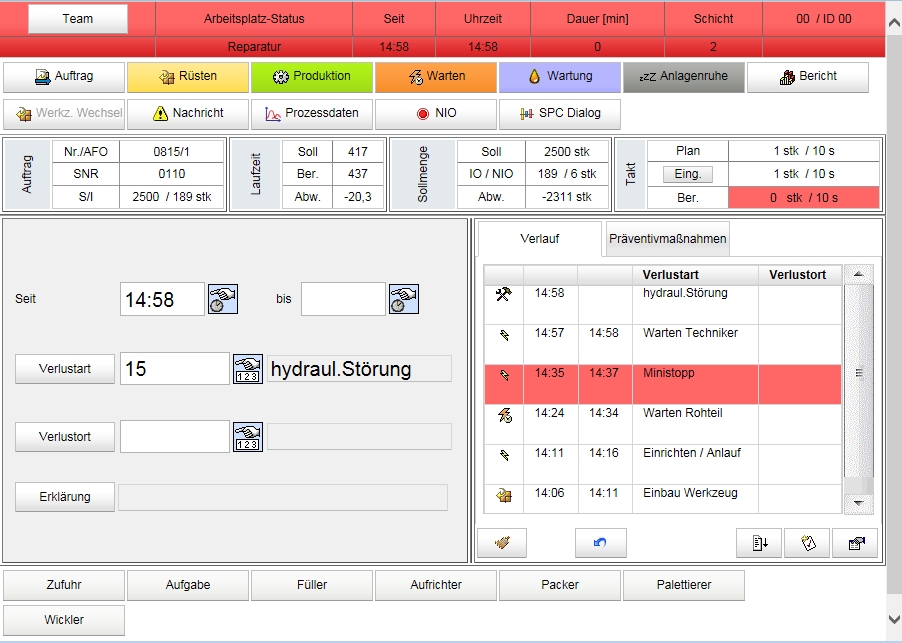Screen dimensions: 902x643
Task: Click the Verlustort code input field
Action: click(174, 437)
